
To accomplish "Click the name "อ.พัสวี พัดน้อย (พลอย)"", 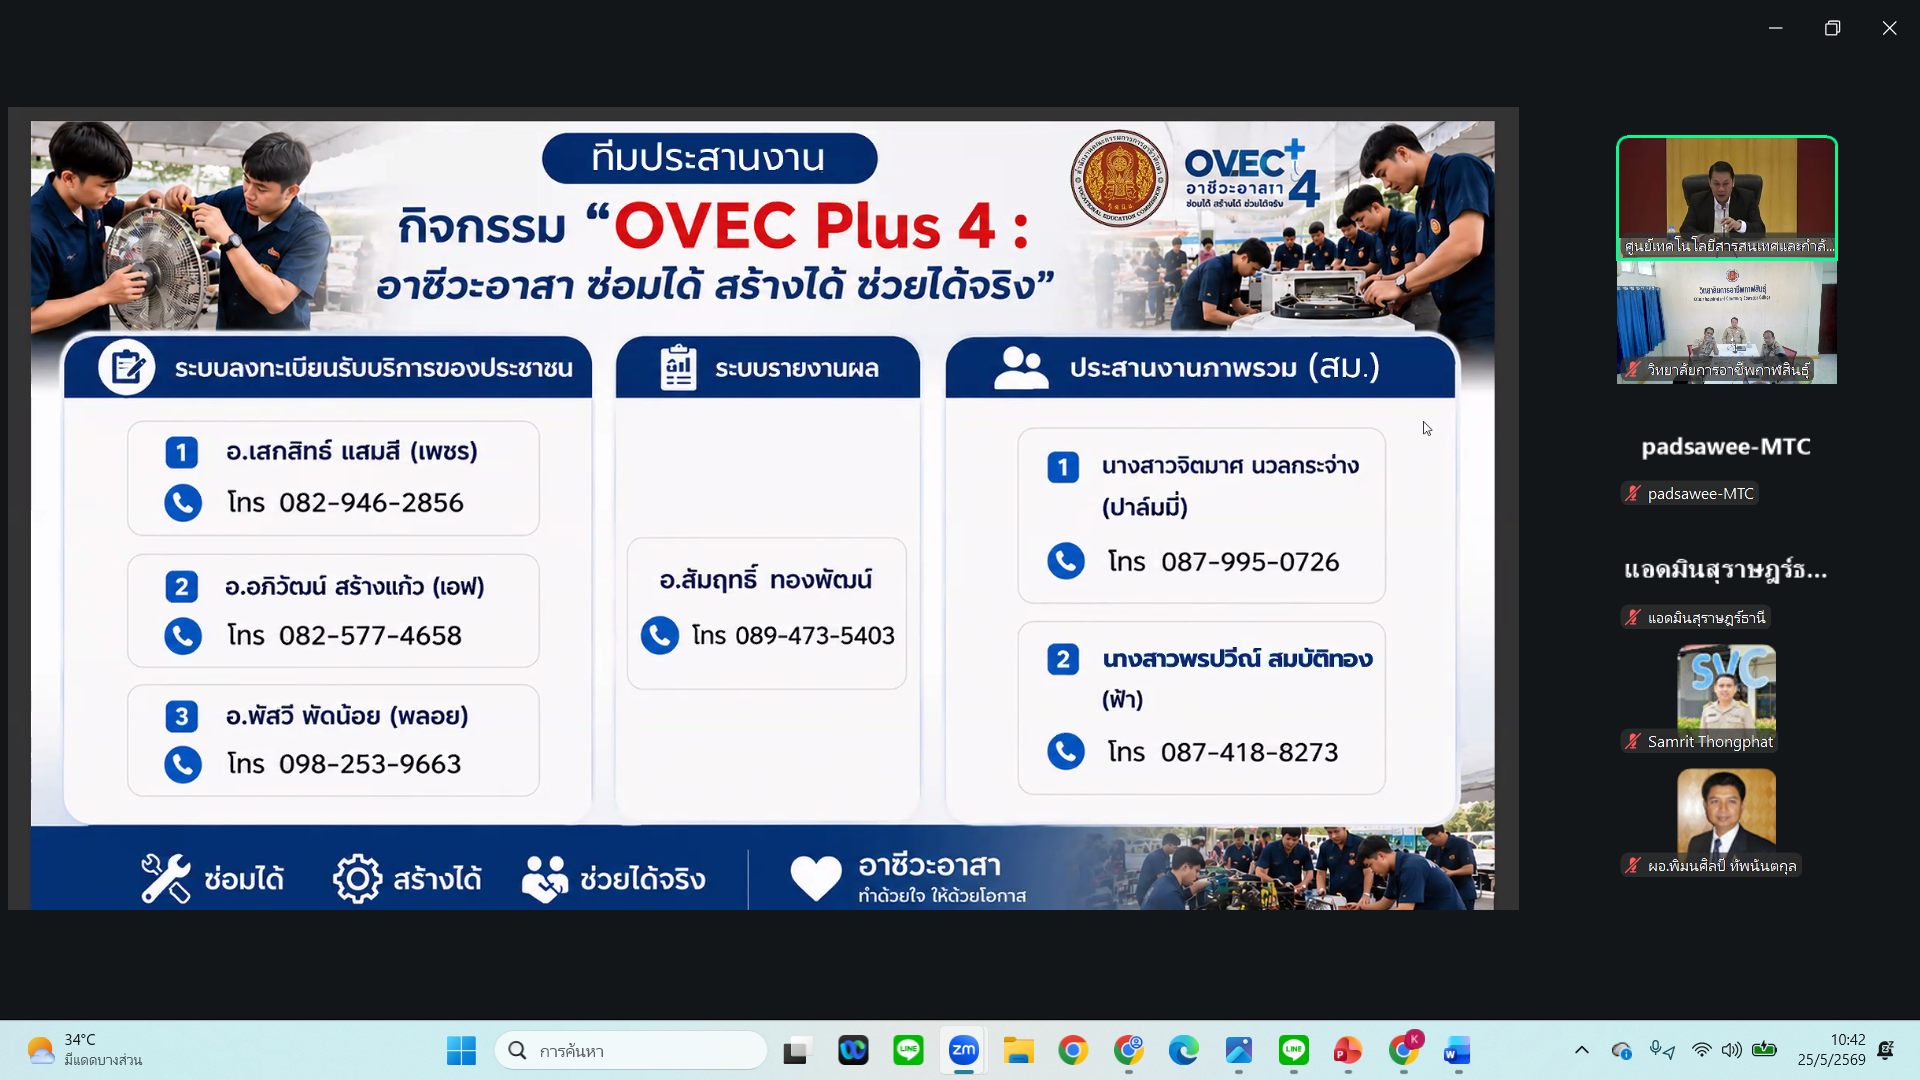I will (x=347, y=716).
